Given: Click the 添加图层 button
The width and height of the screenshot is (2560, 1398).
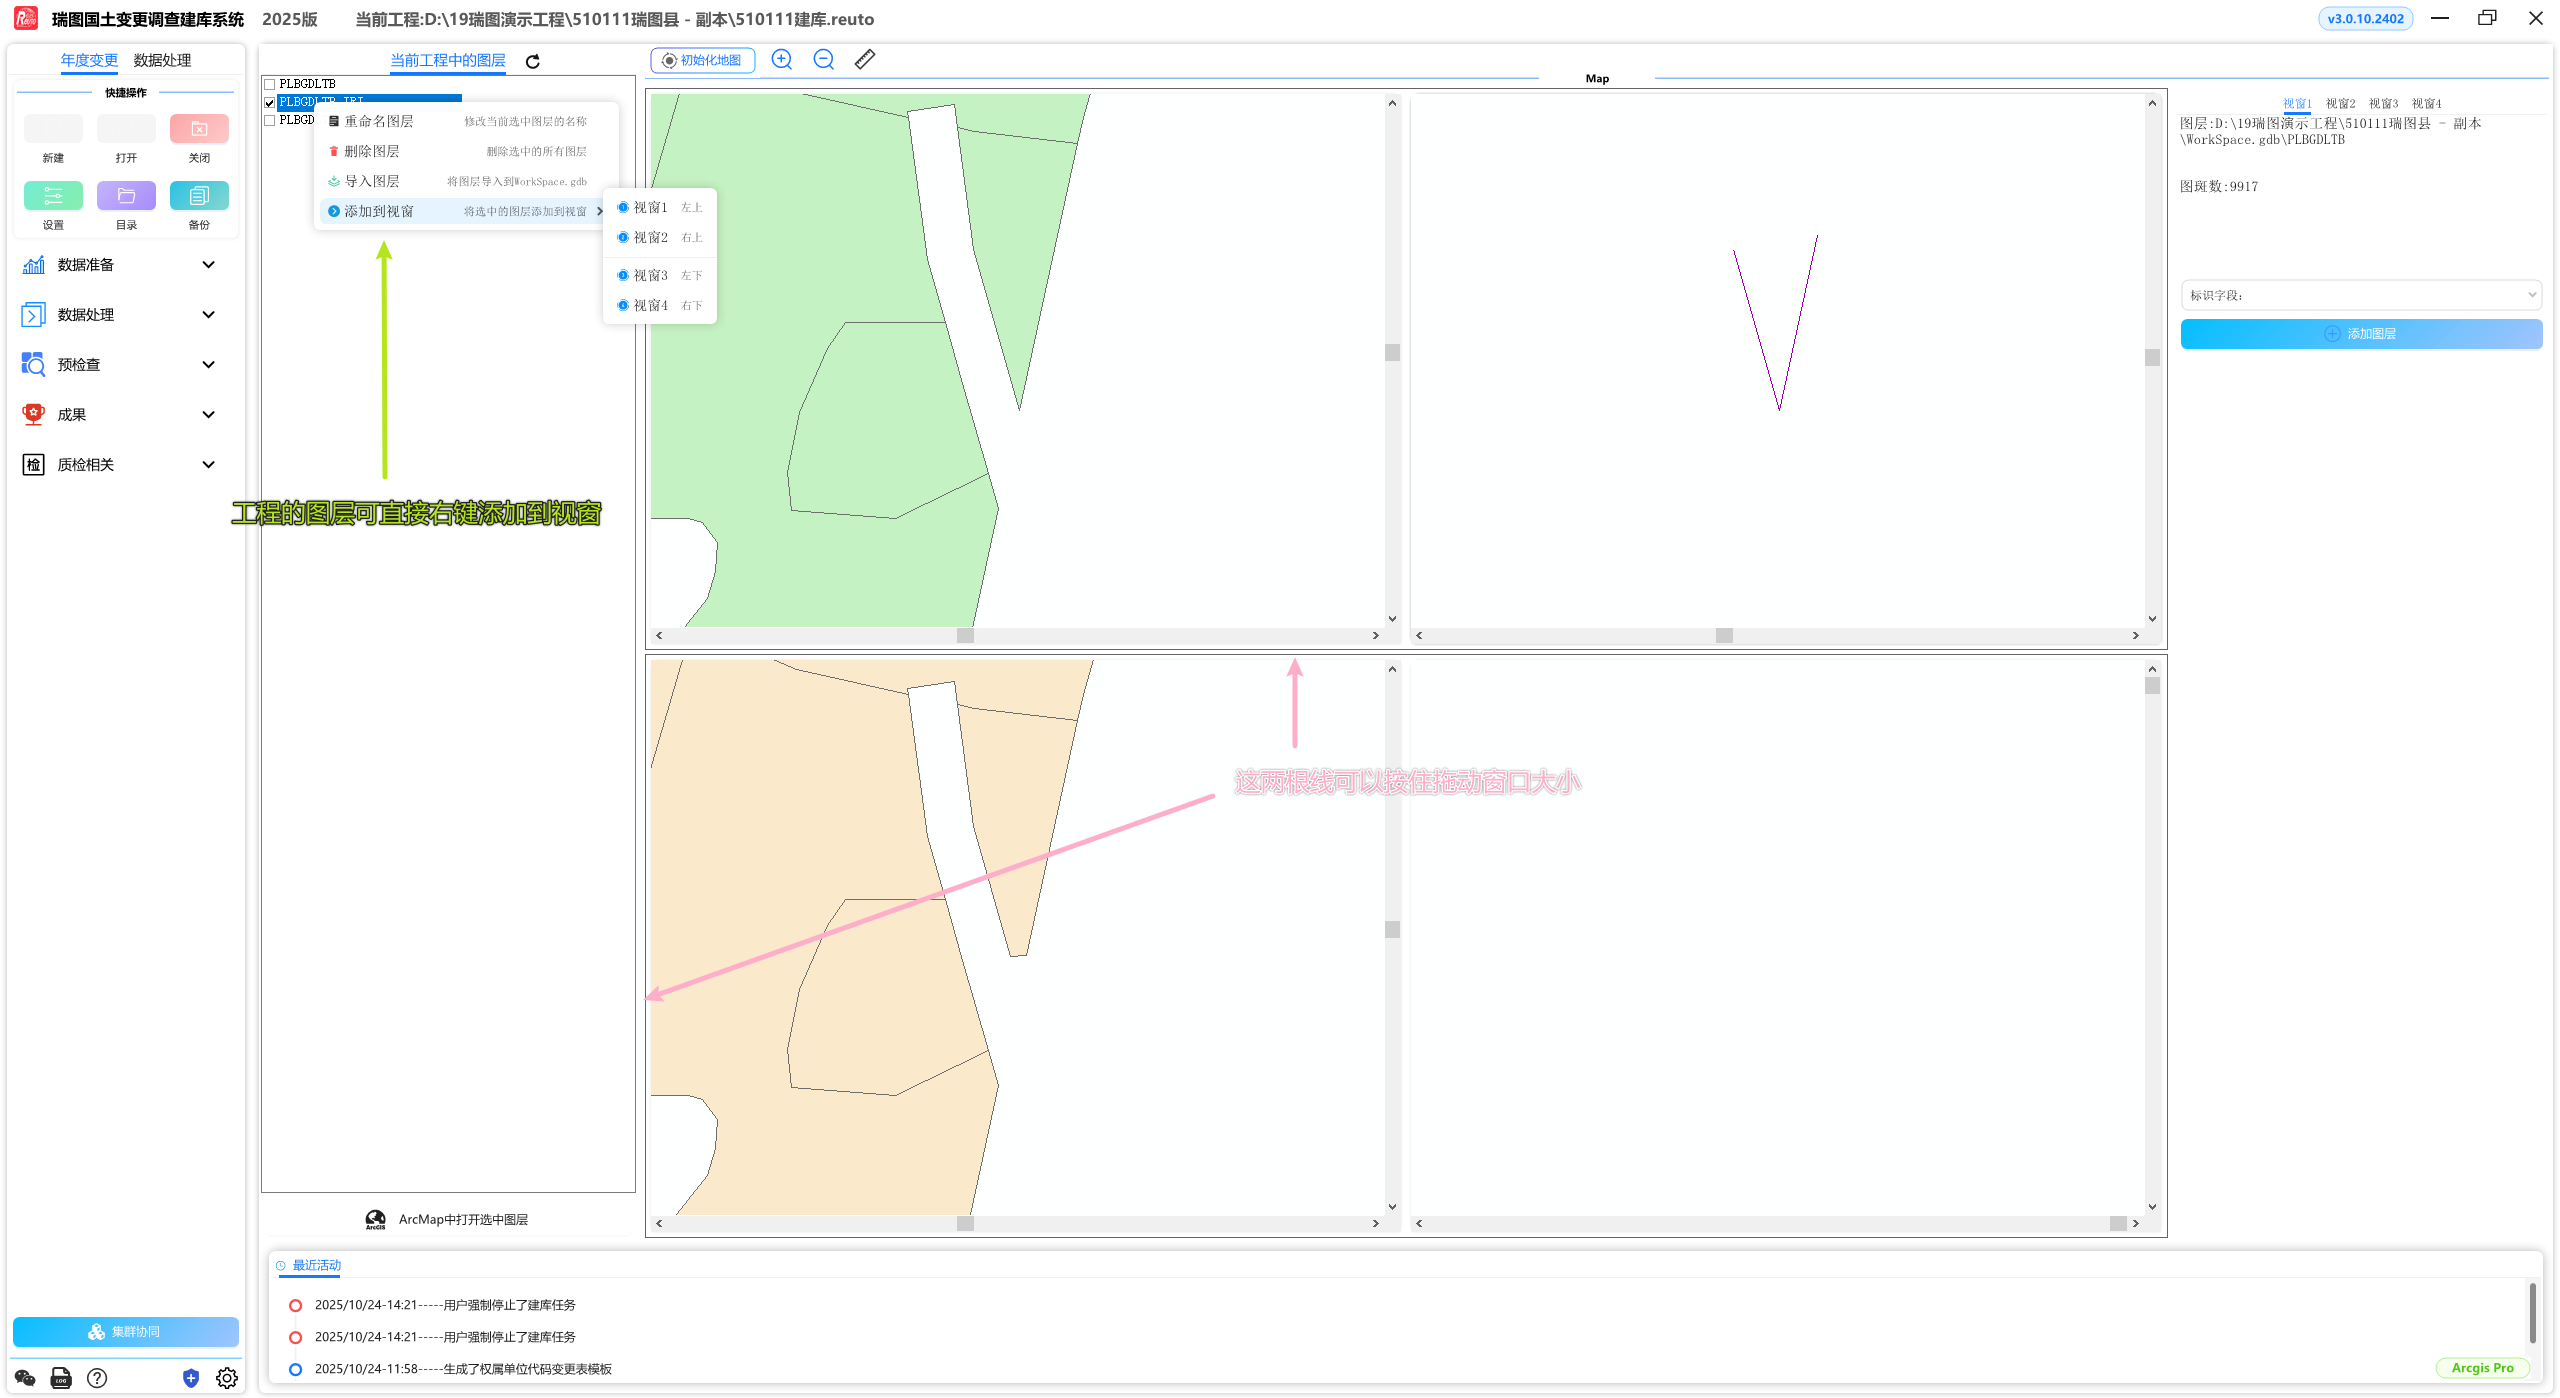Looking at the screenshot, I should (2360, 334).
